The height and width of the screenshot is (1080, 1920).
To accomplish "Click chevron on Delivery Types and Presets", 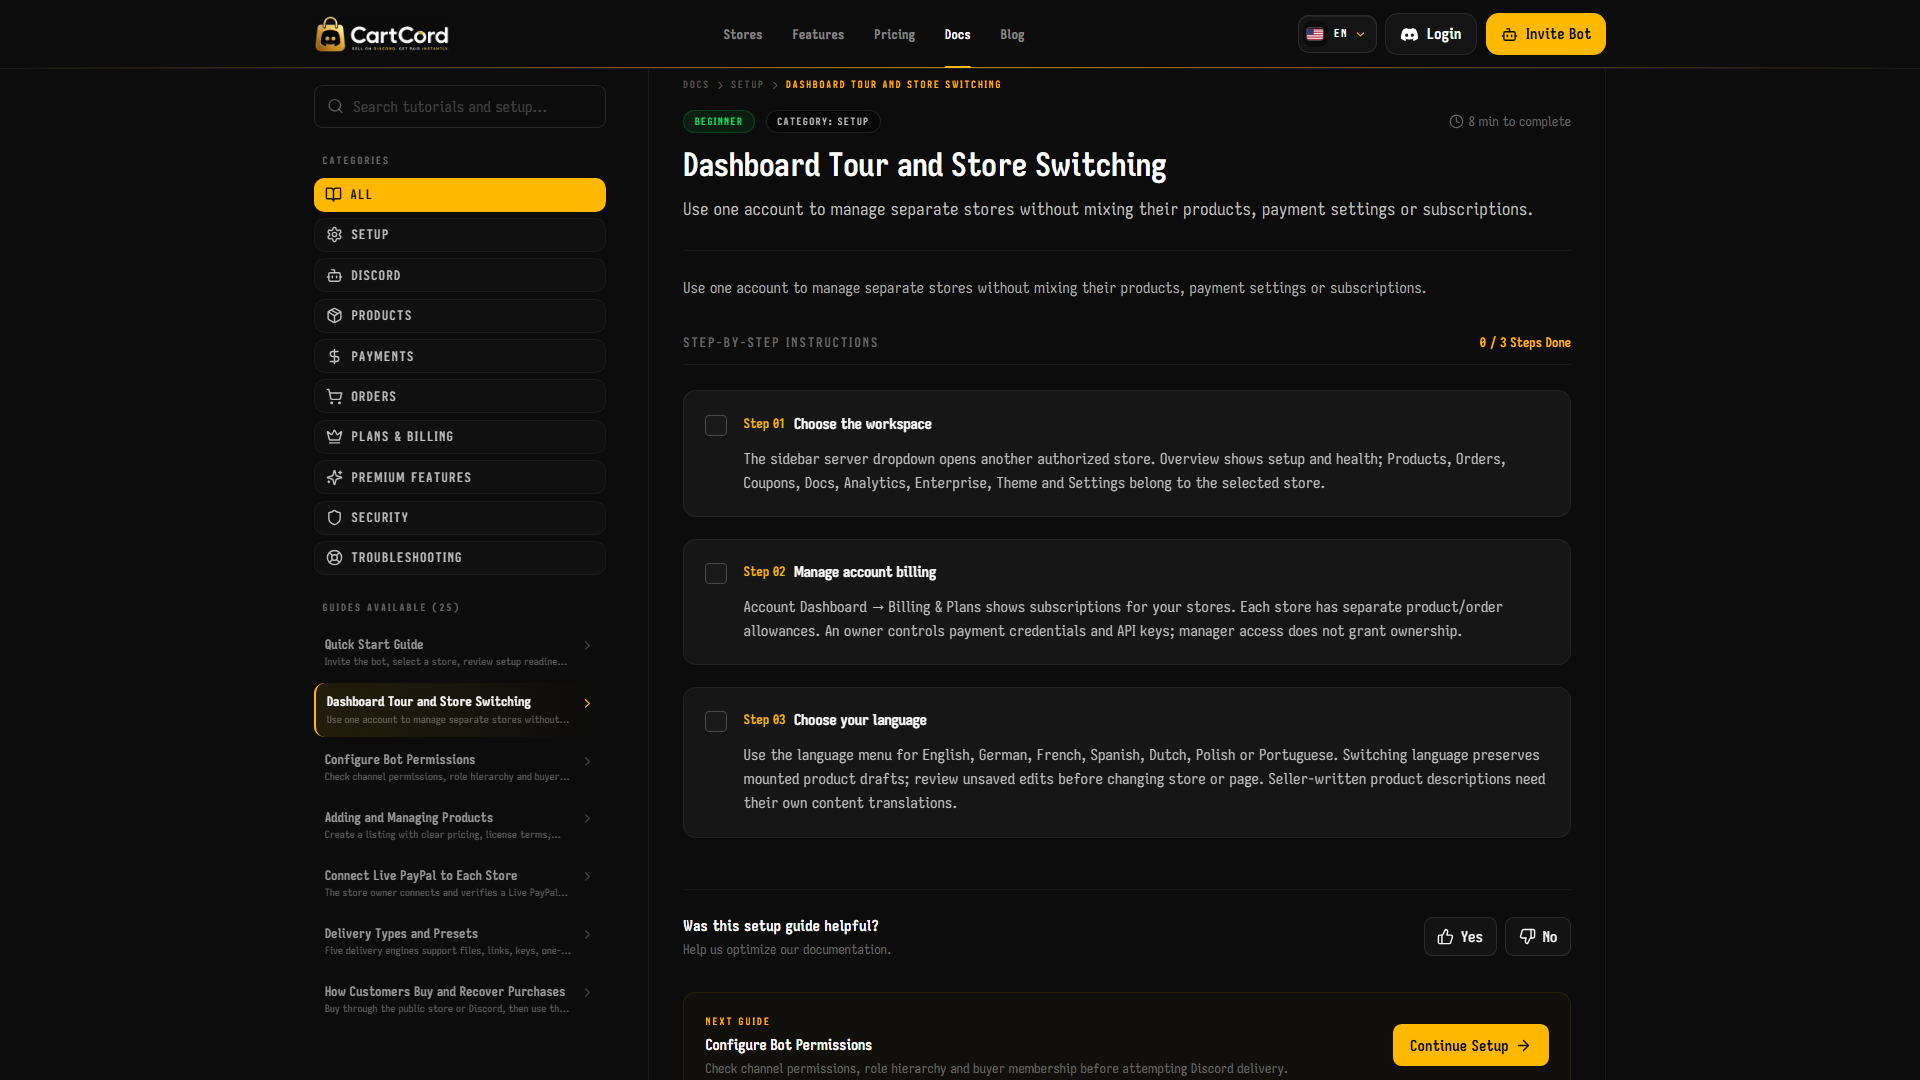I will click(587, 935).
